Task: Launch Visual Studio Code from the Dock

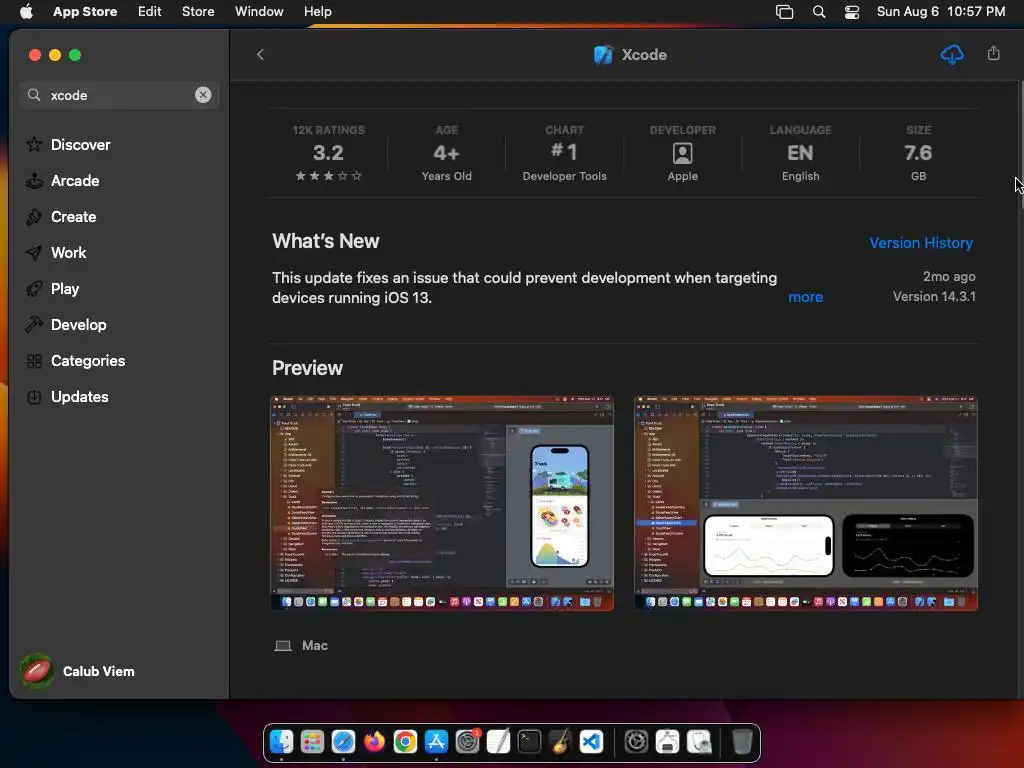Action: (591, 742)
